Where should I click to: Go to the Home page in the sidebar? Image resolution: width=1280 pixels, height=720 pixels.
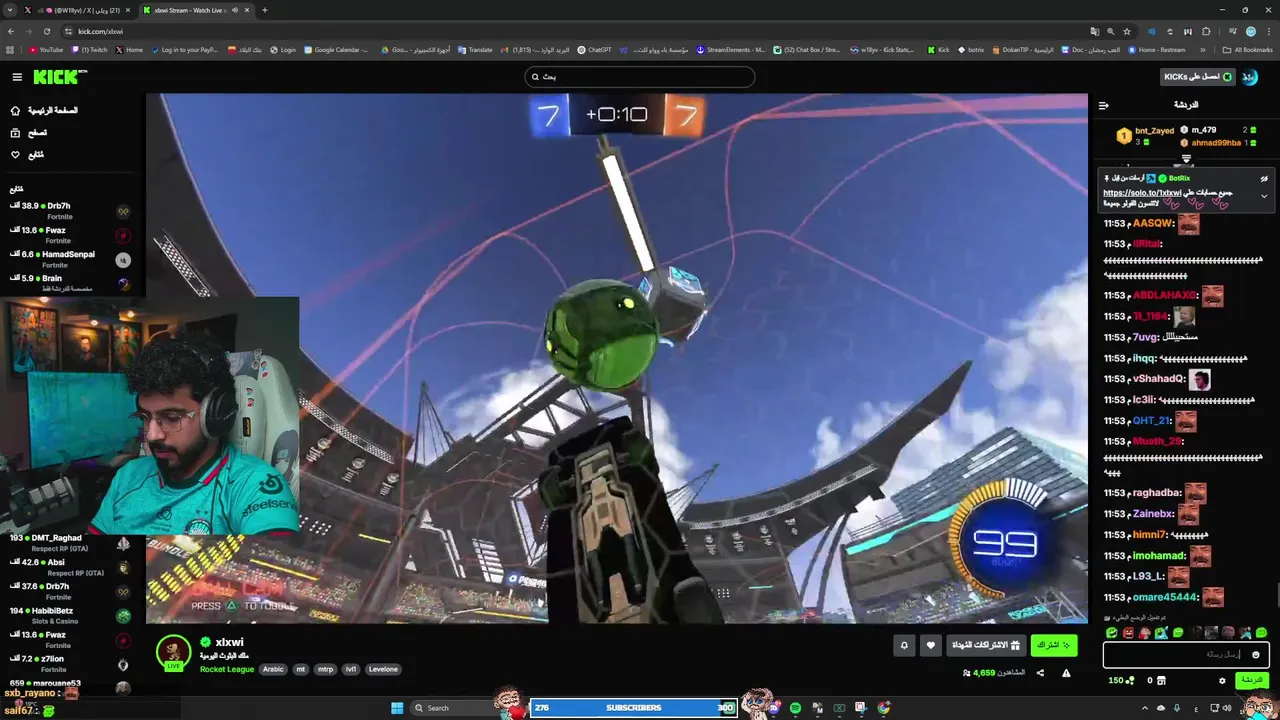coord(44,110)
